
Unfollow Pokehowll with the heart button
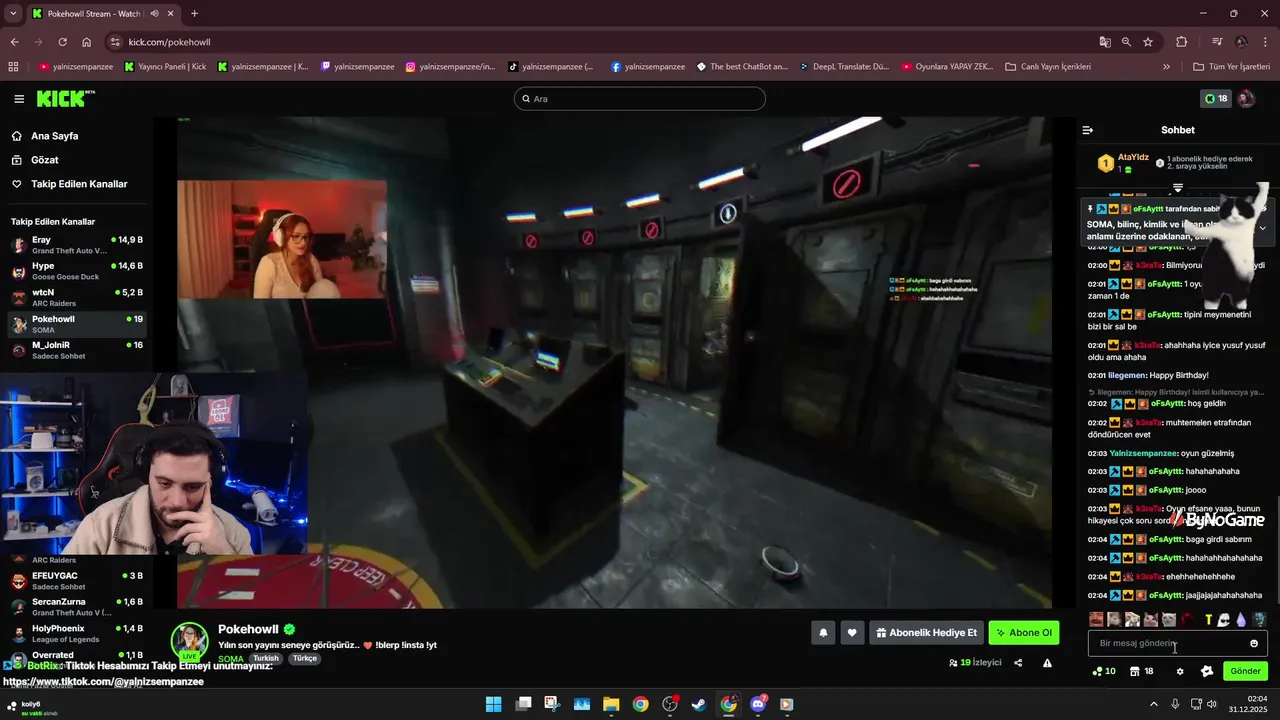(x=852, y=632)
